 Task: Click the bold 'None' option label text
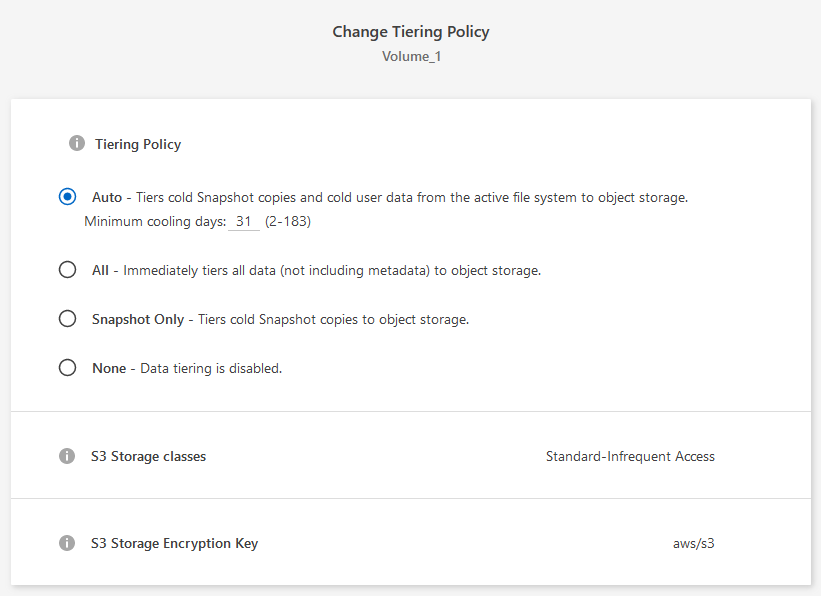[x=109, y=368]
